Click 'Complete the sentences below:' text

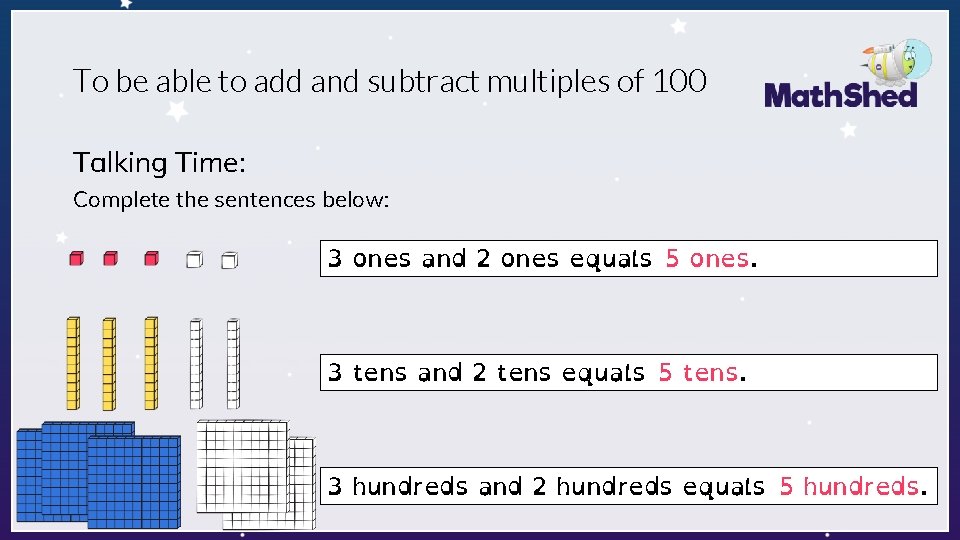[231, 200]
